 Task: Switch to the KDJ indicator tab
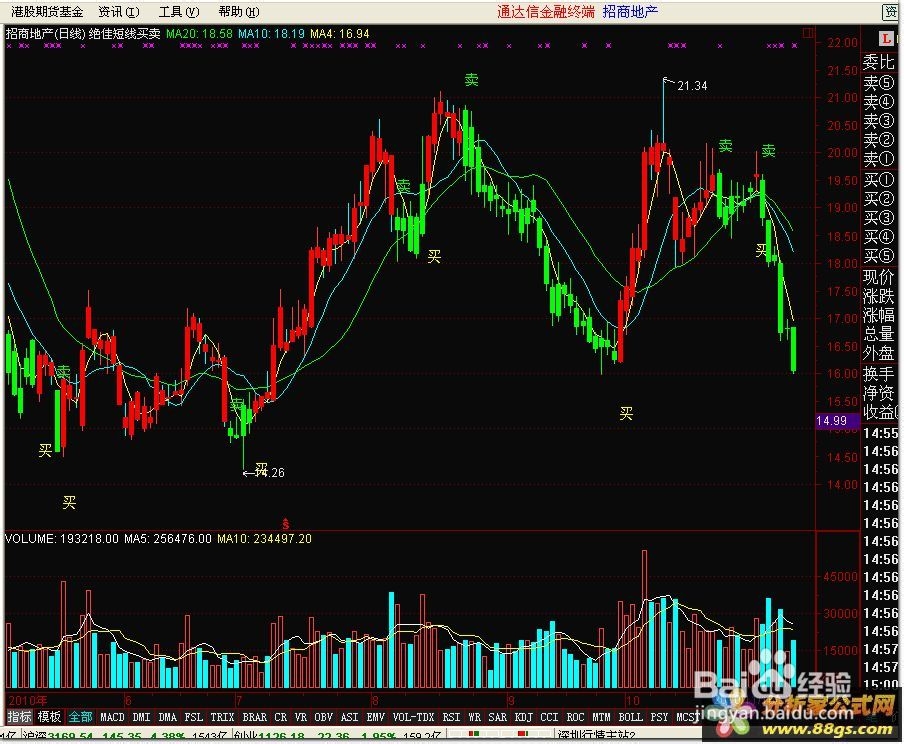pos(522,717)
